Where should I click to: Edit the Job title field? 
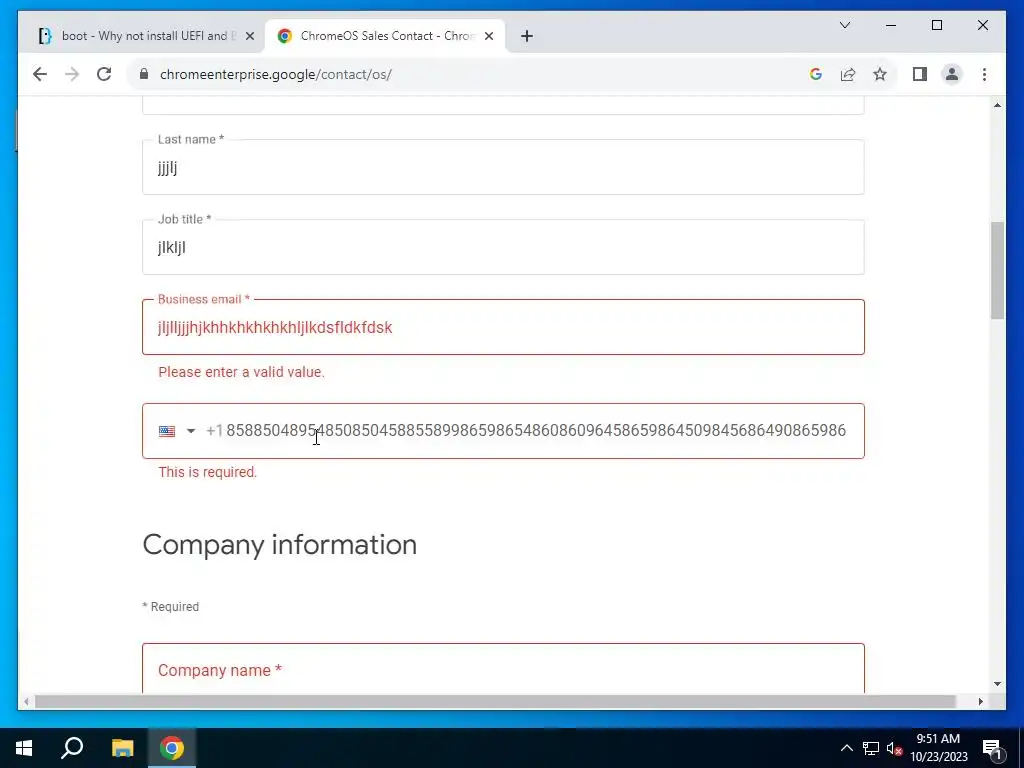pyautogui.click(x=503, y=248)
